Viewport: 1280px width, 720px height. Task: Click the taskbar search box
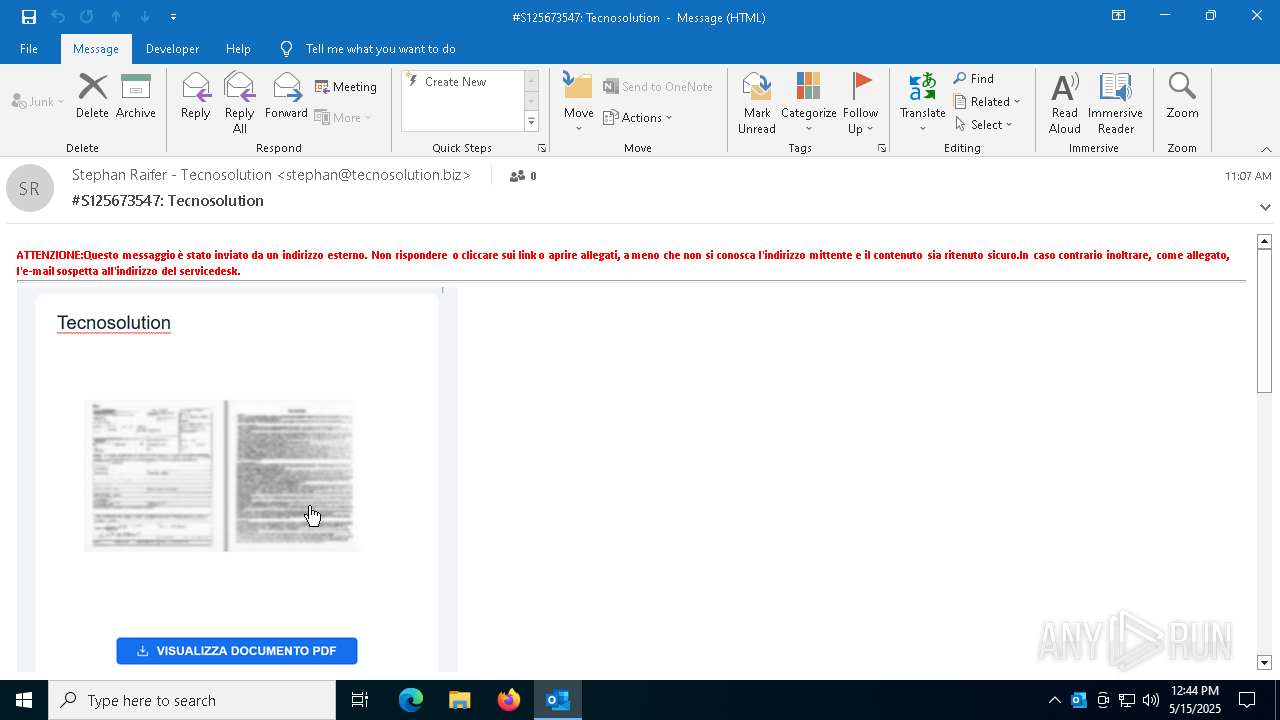192,700
